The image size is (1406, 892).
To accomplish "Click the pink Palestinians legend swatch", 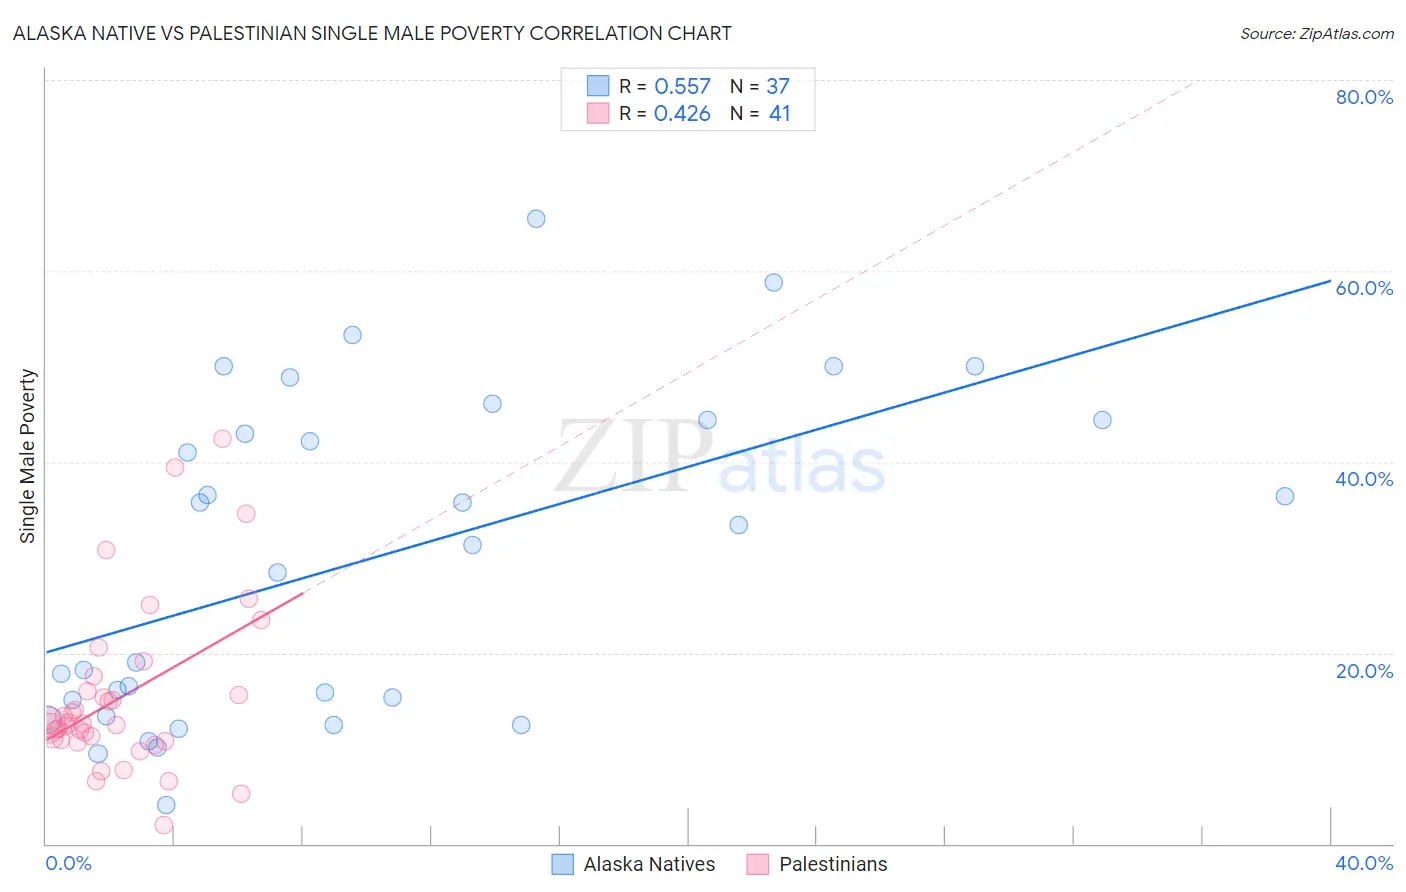I will 758,864.
